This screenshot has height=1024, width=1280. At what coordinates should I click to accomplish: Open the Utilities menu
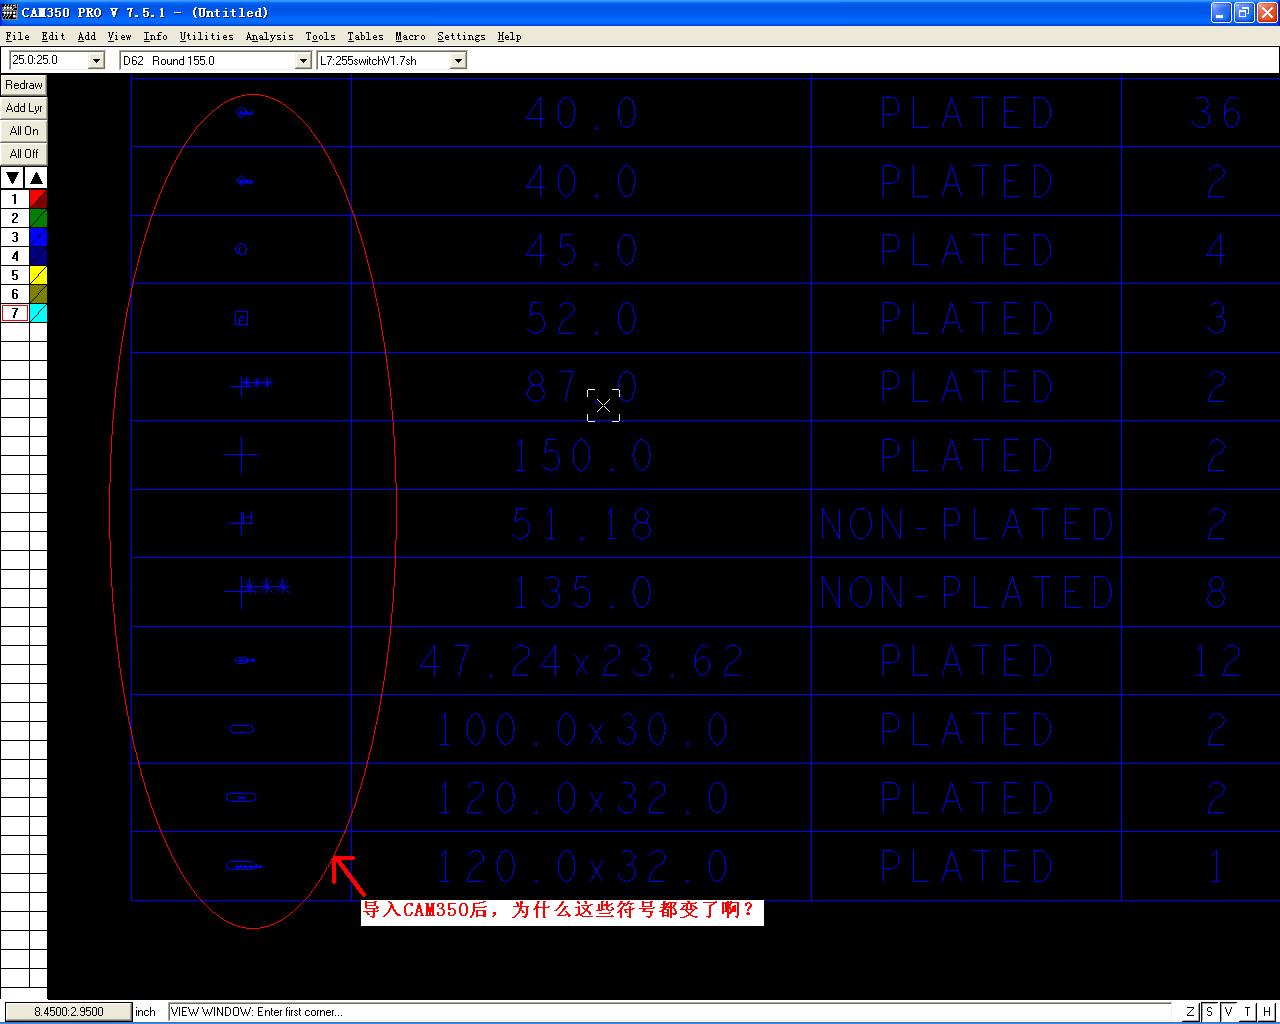[206, 36]
